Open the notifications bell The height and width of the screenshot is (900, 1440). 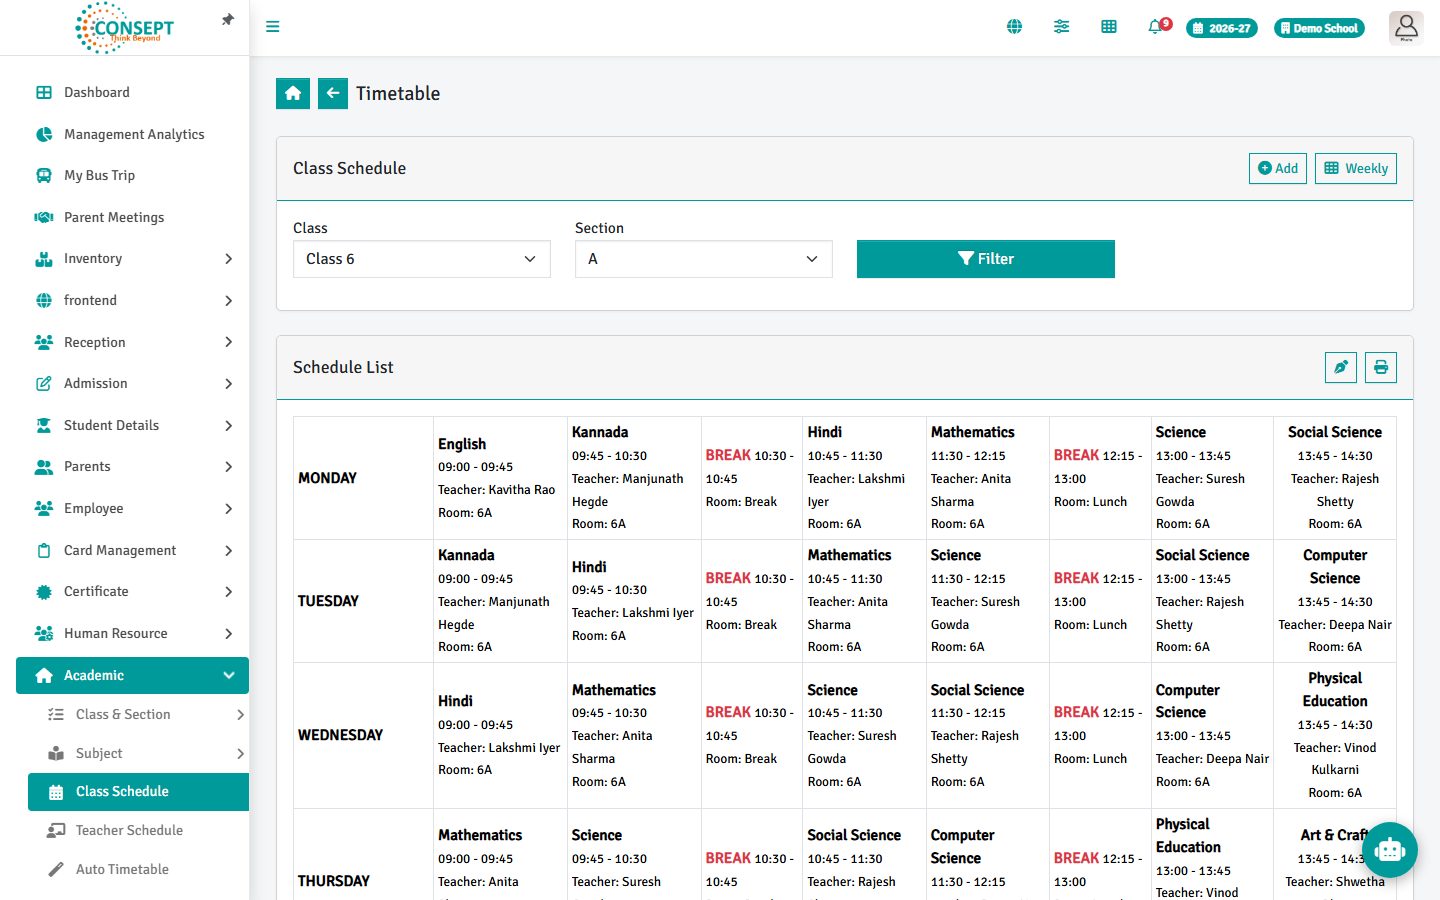click(x=1156, y=27)
